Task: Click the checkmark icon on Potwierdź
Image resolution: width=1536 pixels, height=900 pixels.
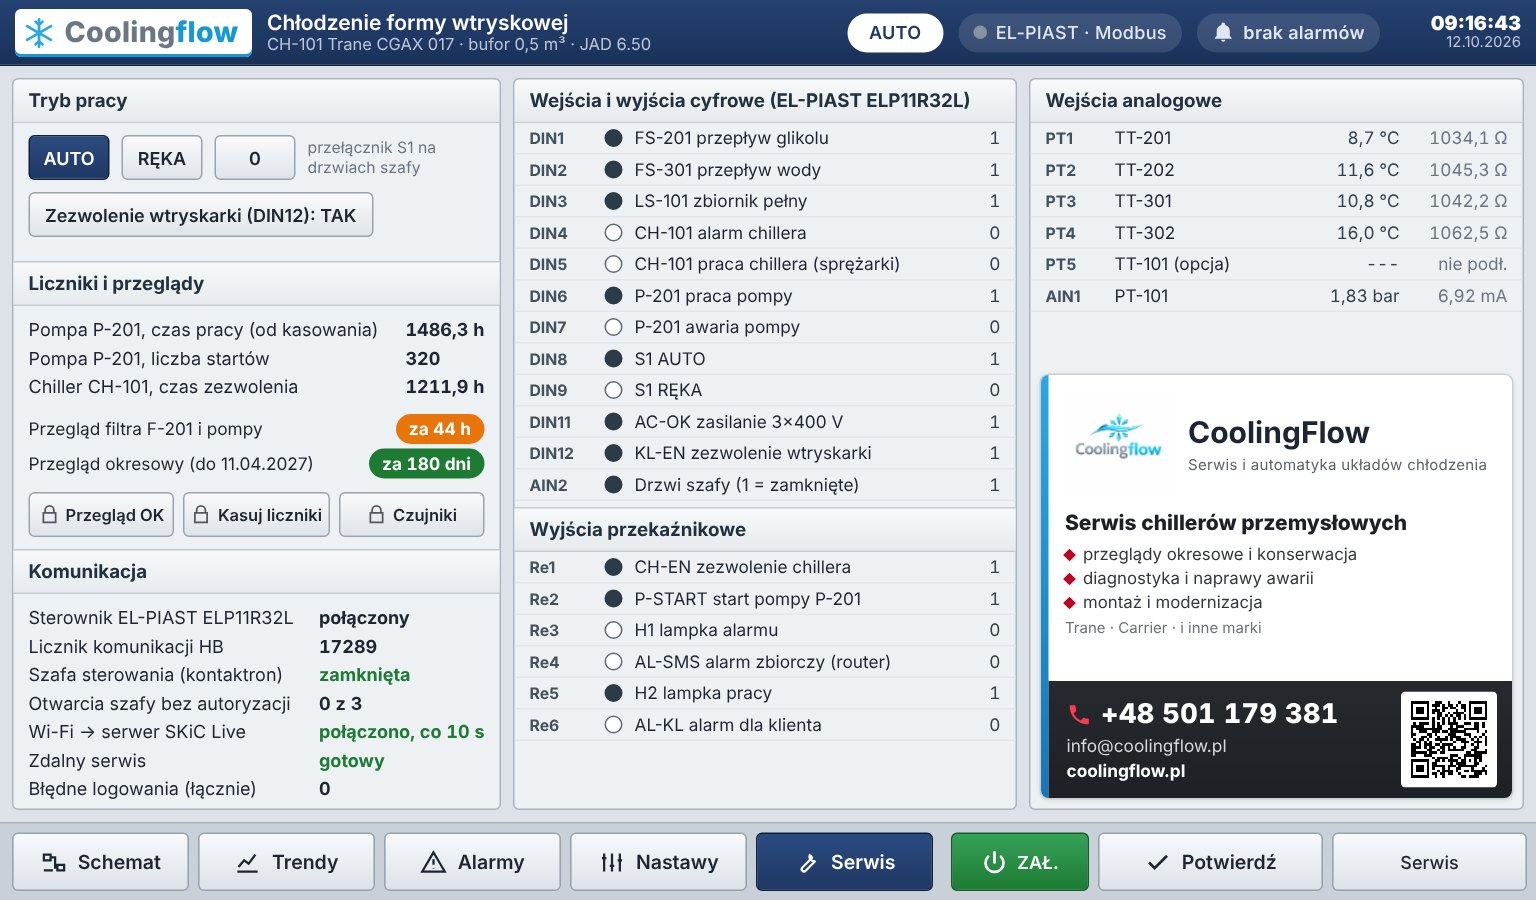Action: tap(1157, 862)
